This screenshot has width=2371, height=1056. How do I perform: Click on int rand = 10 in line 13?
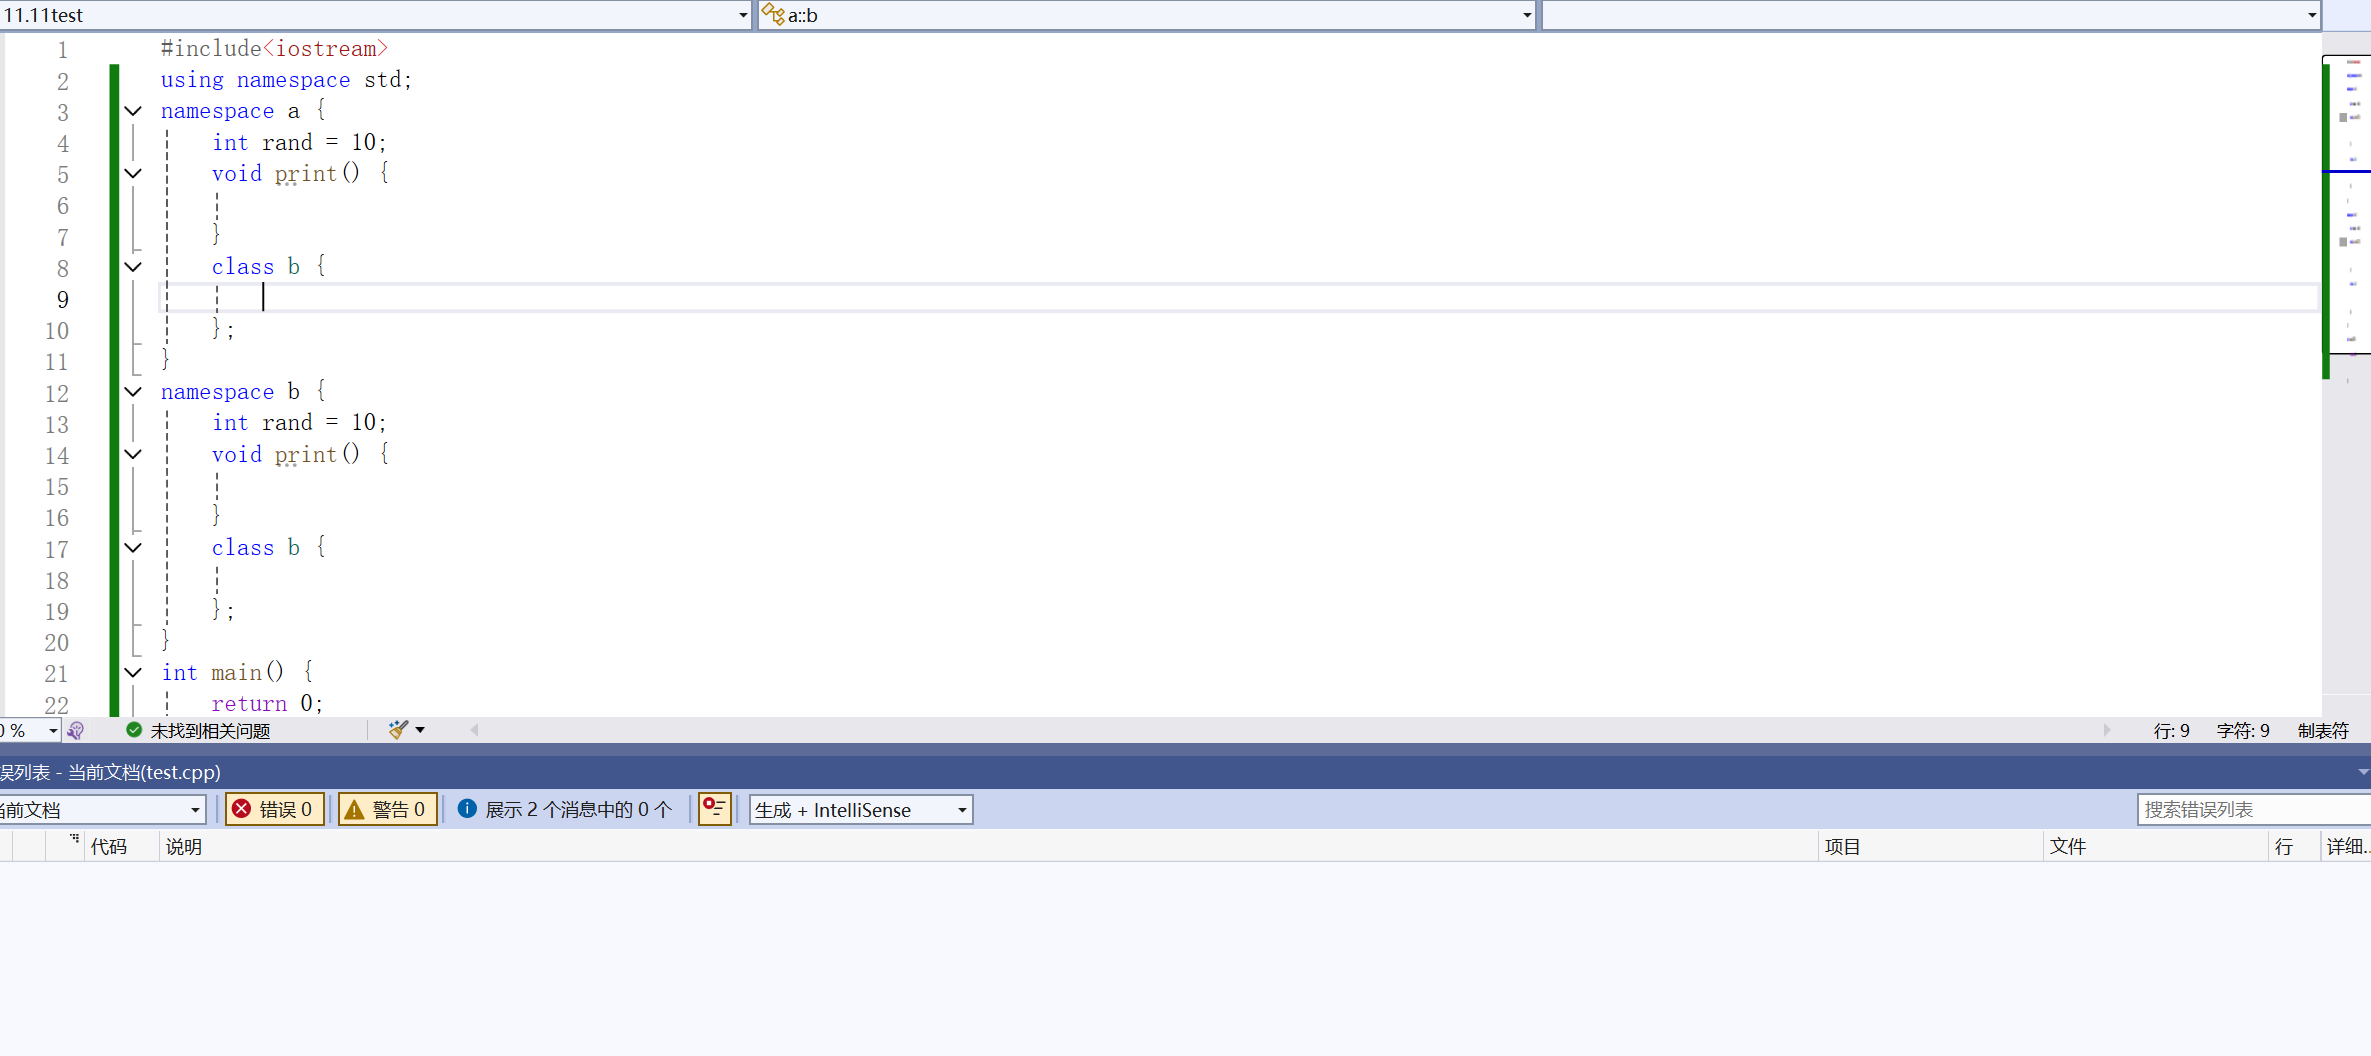299,423
